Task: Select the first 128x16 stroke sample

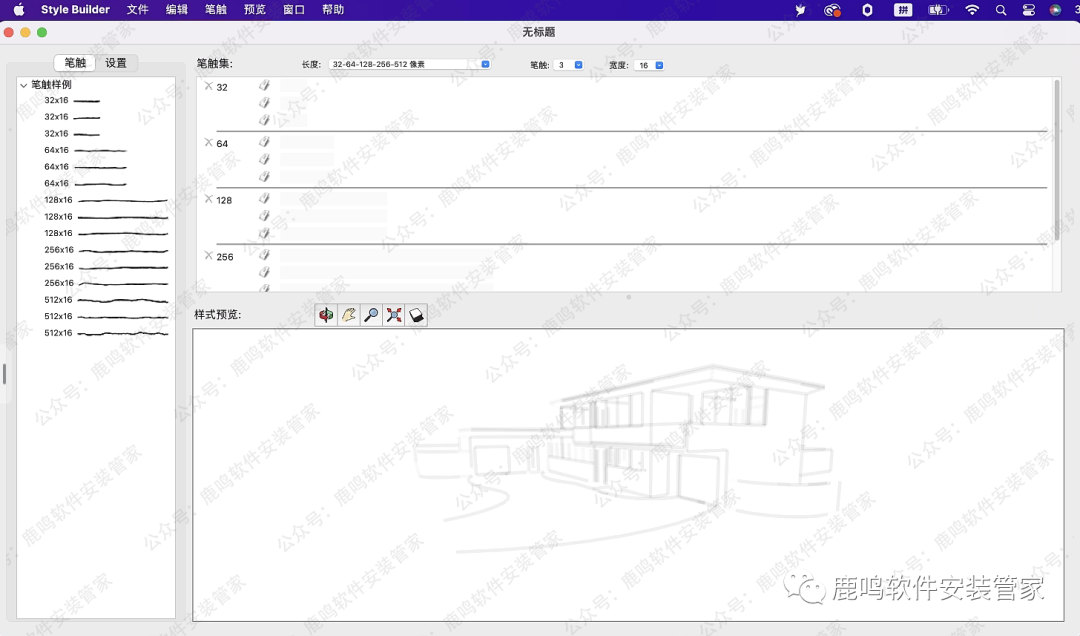Action: pos(107,200)
